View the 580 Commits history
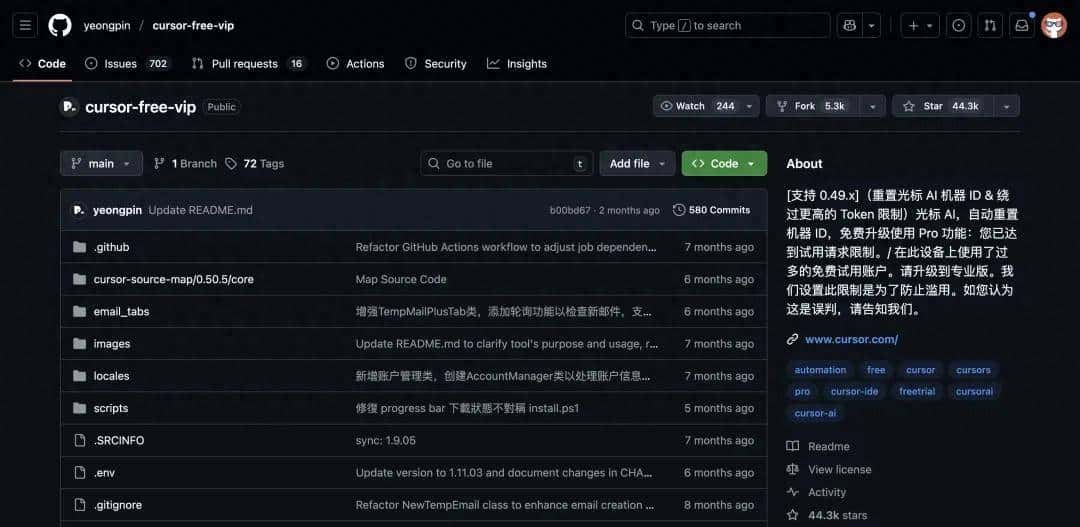This screenshot has width=1080, height=527. (712, 210)
